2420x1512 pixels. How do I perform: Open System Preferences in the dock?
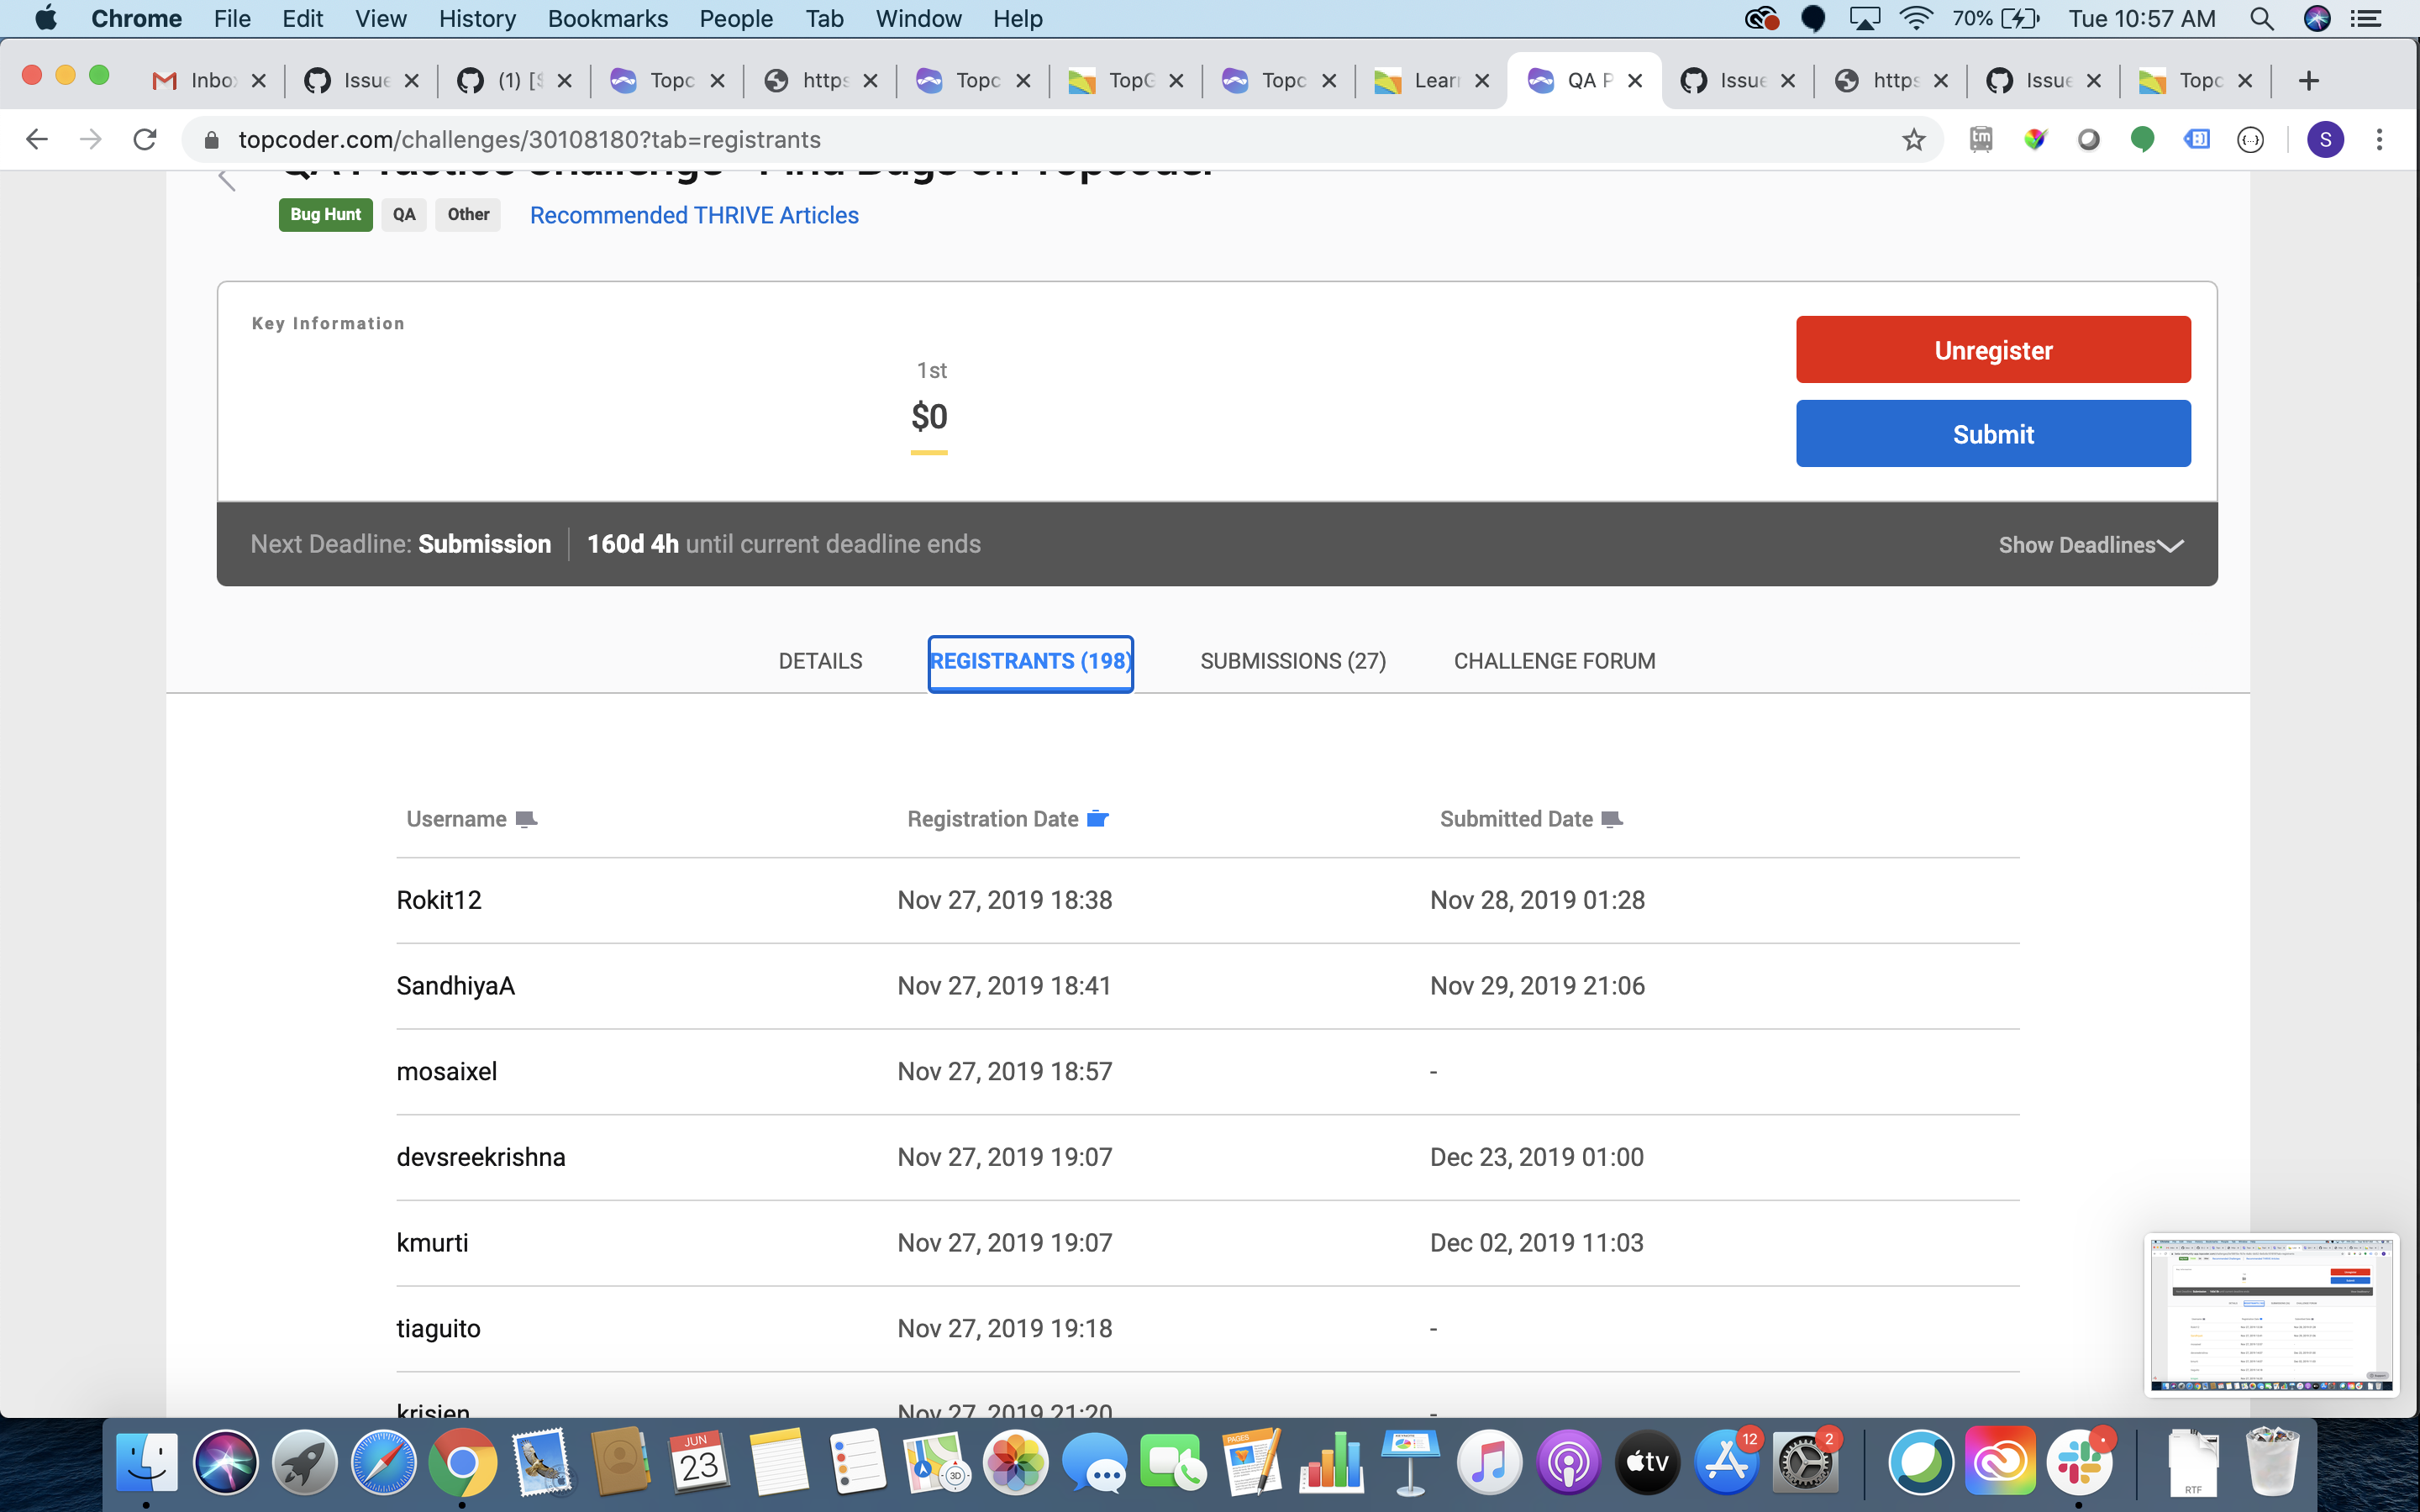click(1805, 1463)
